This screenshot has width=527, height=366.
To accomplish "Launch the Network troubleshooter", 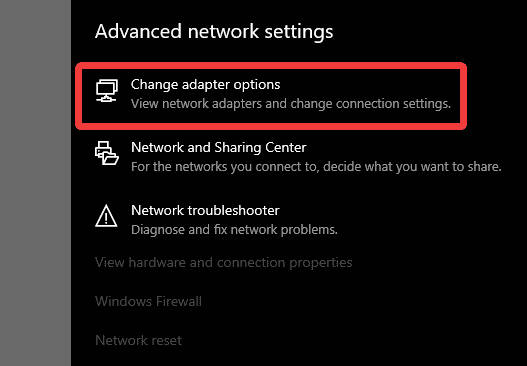I will (205, 210).
